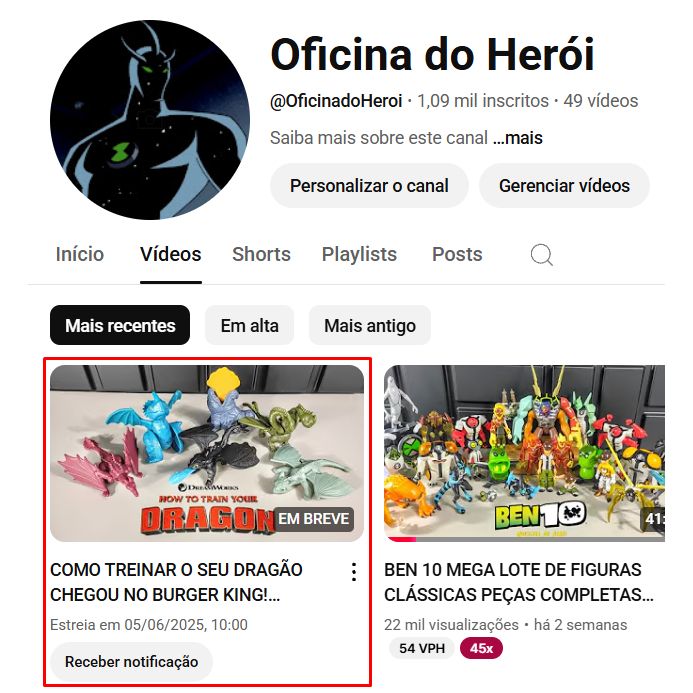Open the channel search magnifier icon
The height and width of the screenshot is (693, 693).
tap(541, 255)
